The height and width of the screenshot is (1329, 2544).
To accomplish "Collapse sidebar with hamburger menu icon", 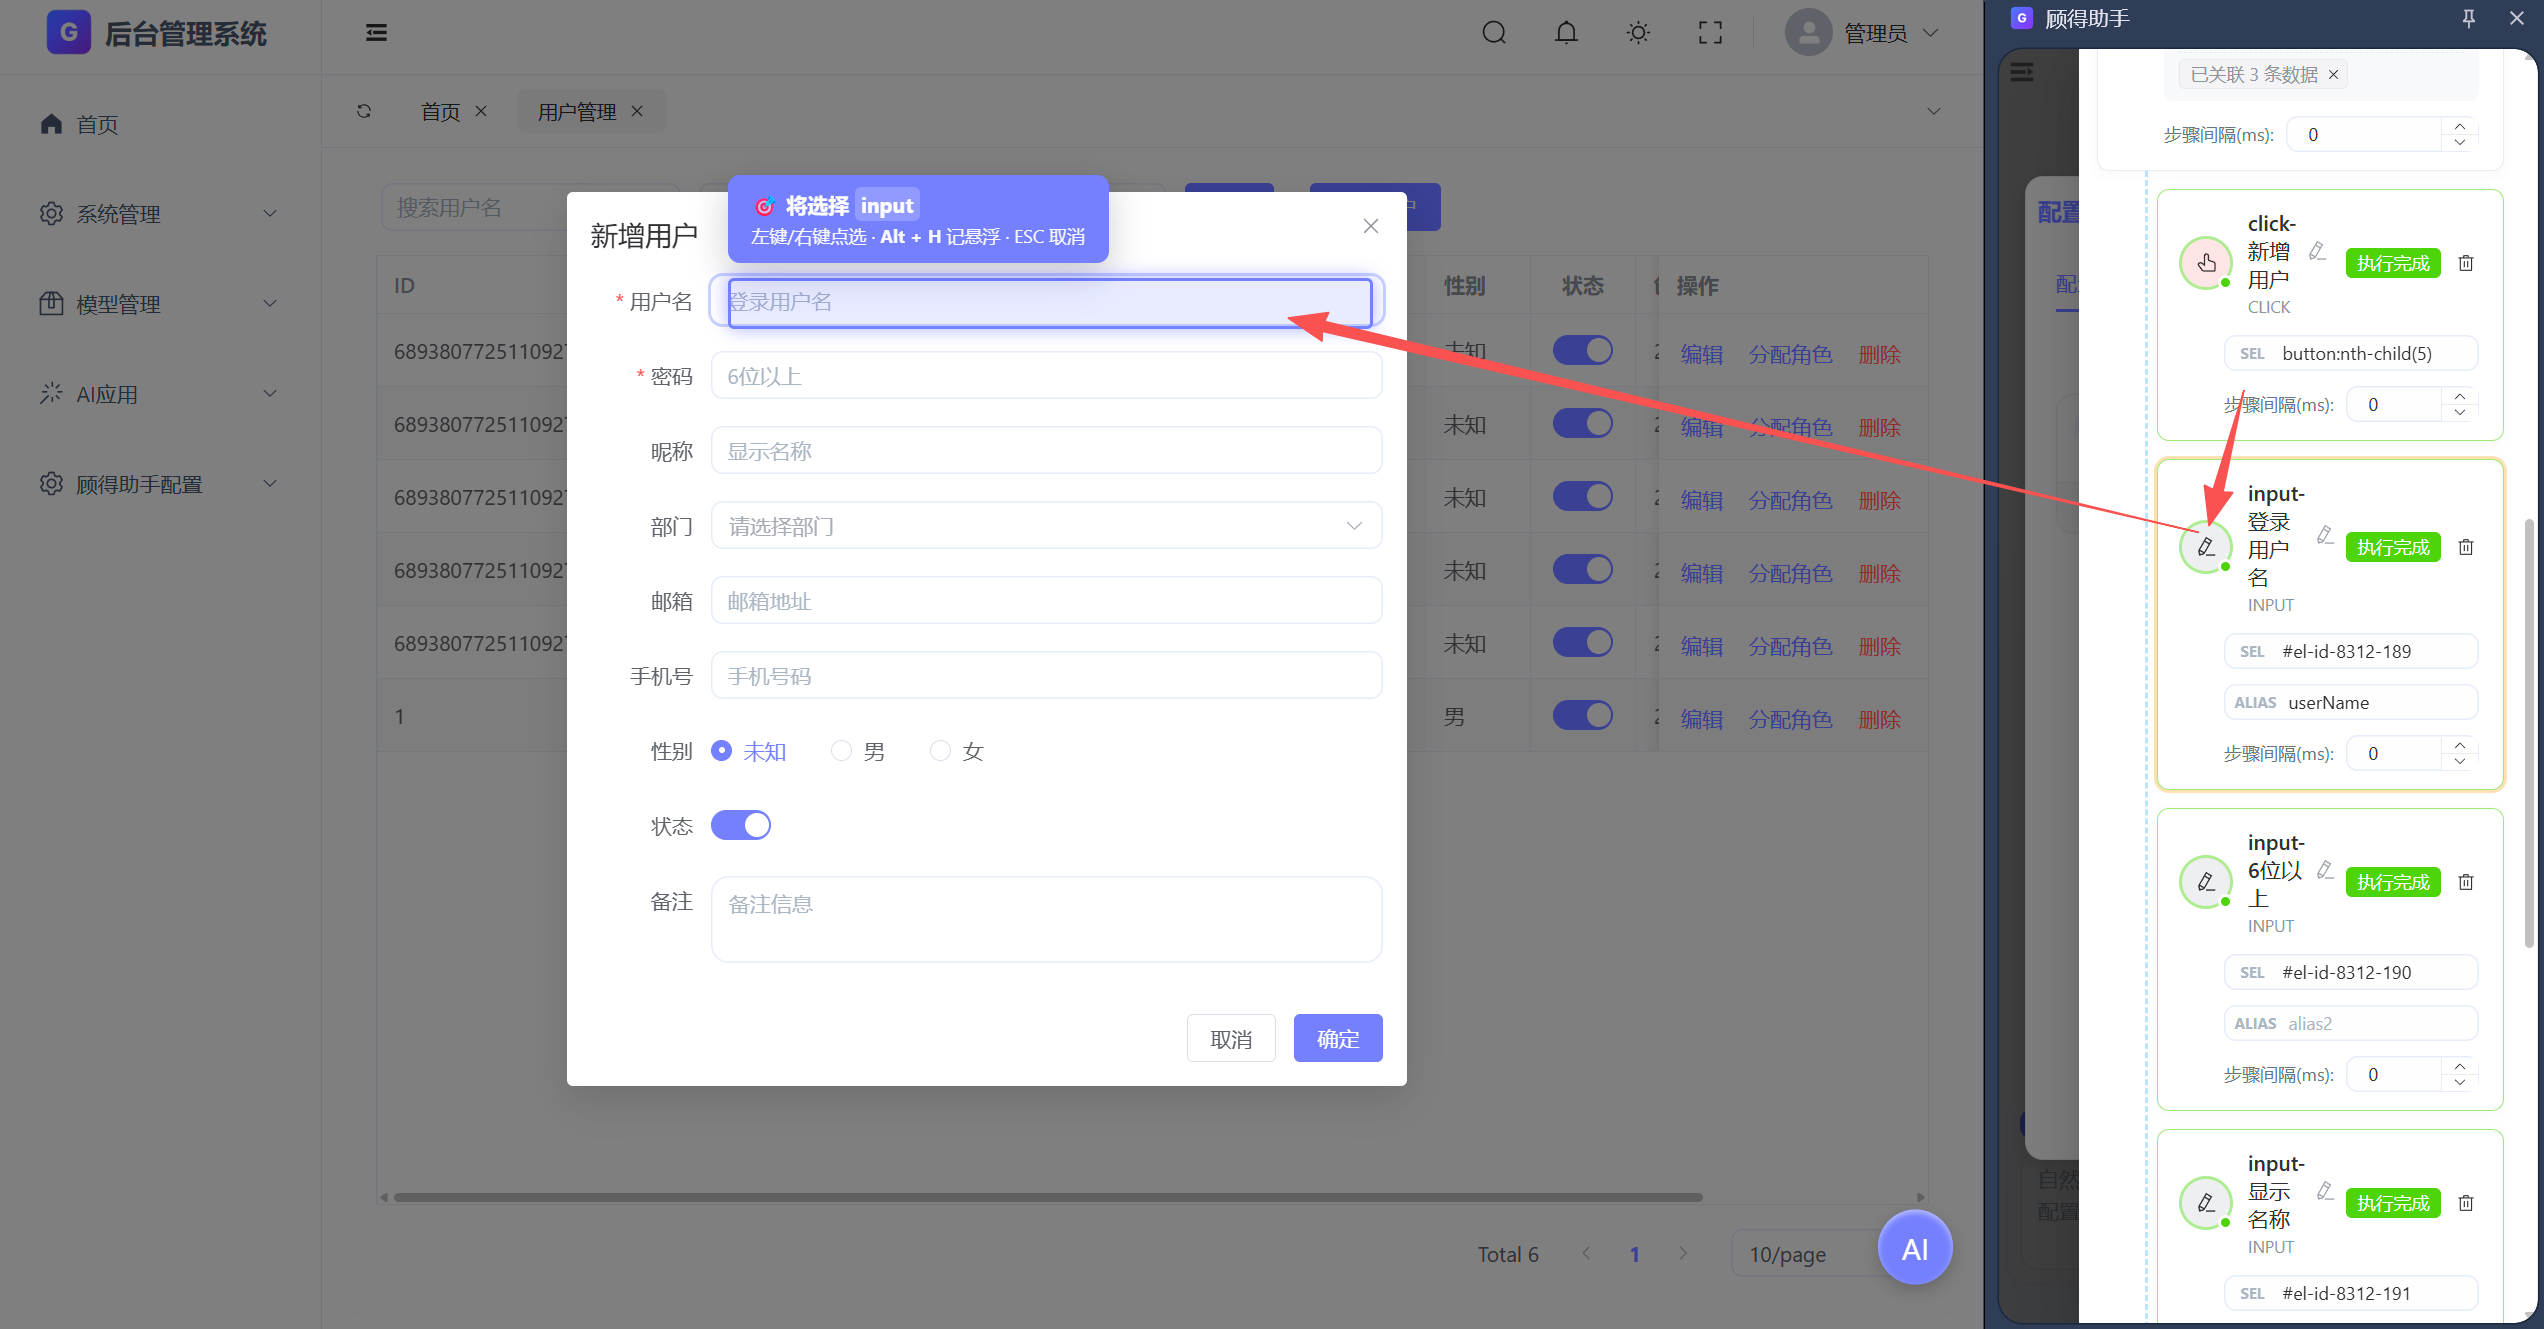I will click(376, 33).
